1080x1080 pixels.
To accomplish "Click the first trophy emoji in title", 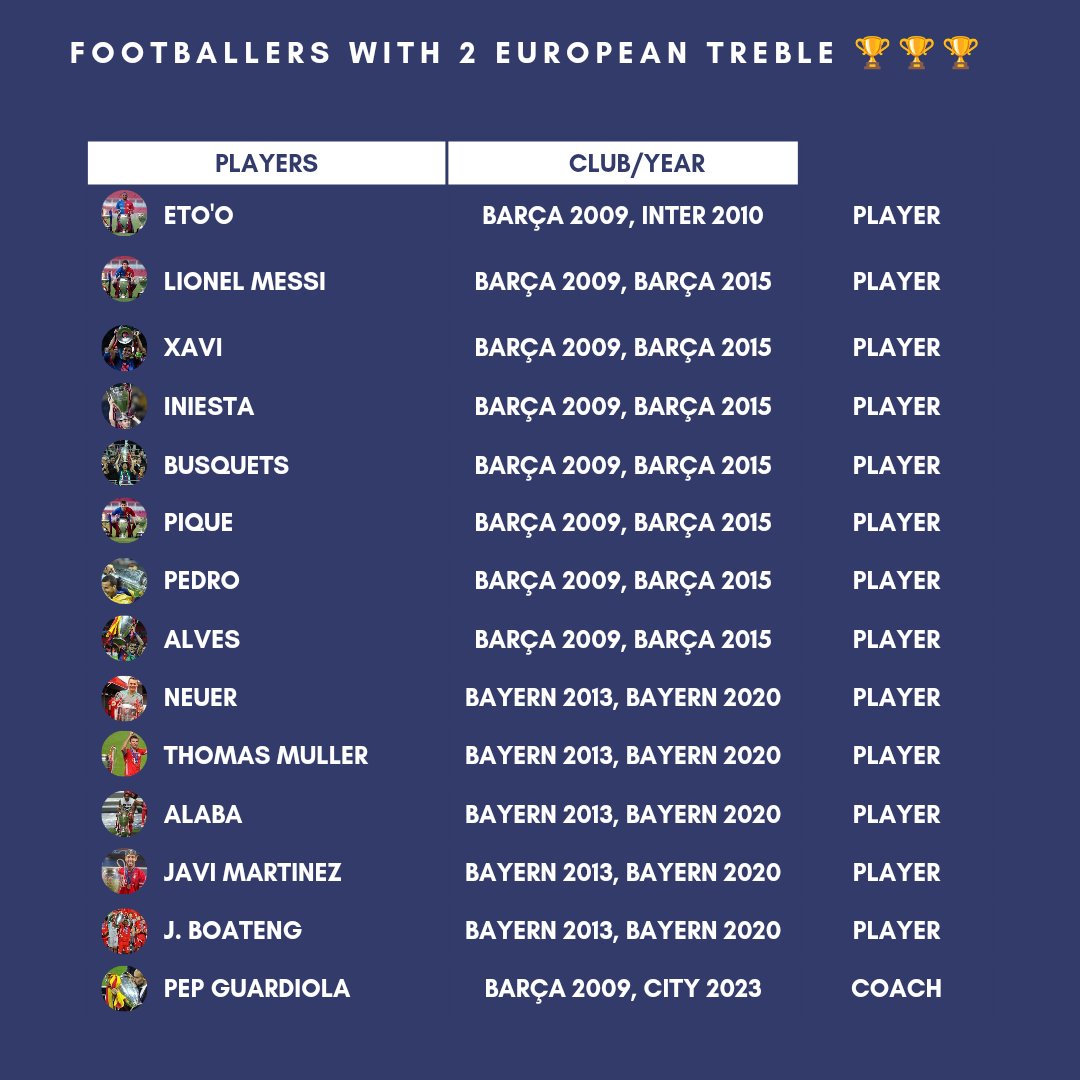I will pos(872,53).
